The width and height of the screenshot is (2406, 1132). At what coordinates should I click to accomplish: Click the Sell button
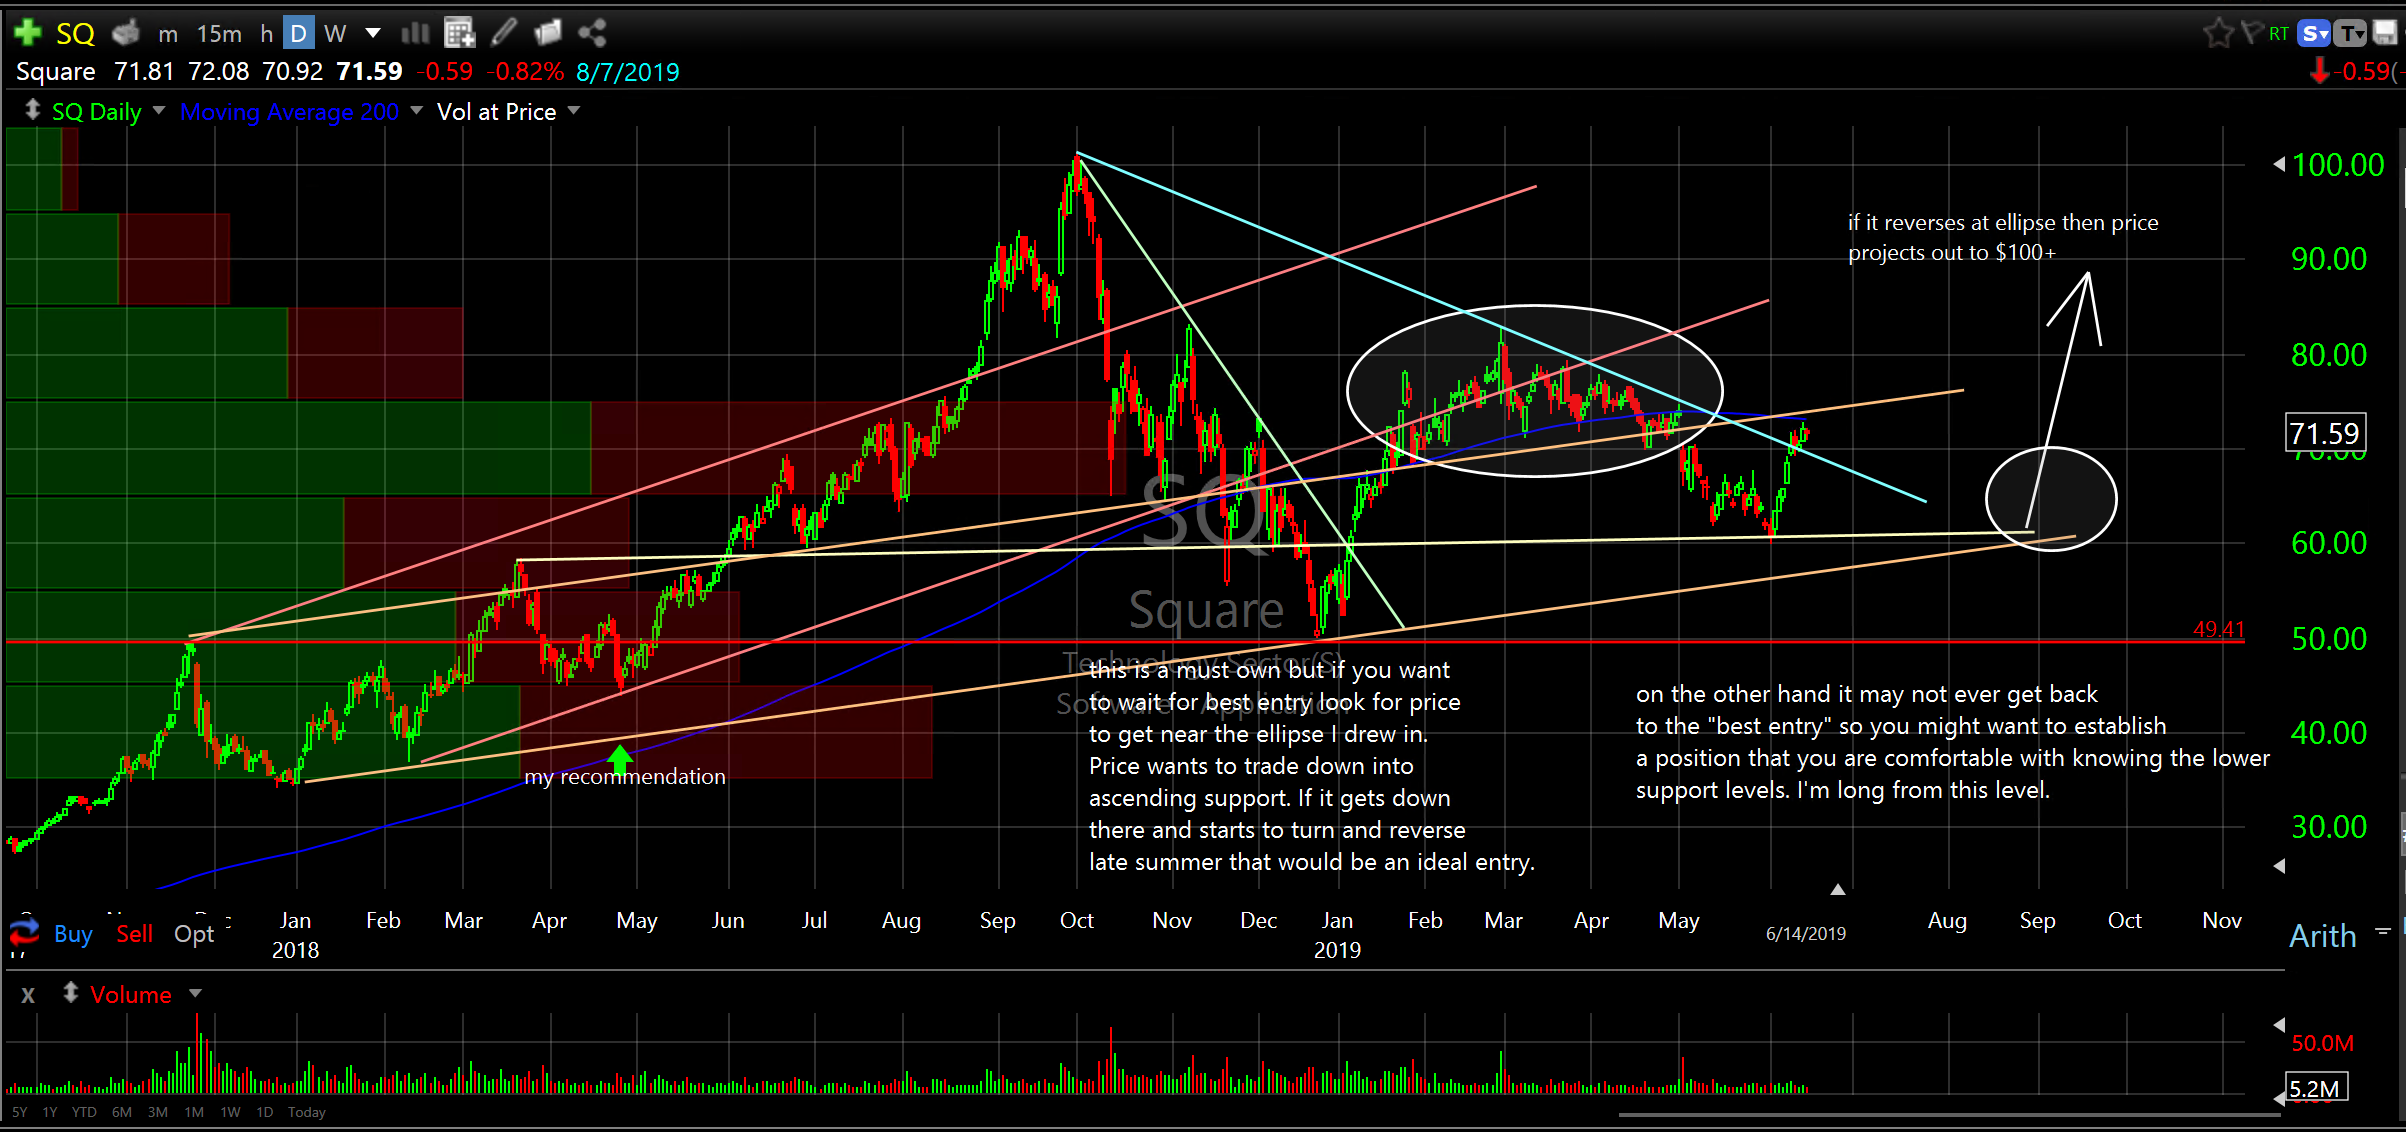coord(134,934)
